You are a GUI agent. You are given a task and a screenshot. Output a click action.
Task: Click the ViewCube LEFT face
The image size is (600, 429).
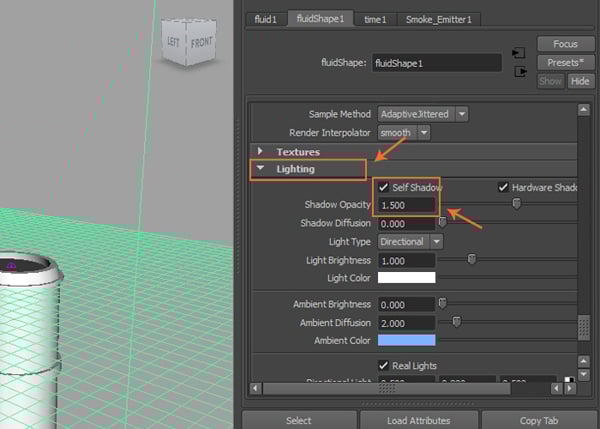point(173,41)
